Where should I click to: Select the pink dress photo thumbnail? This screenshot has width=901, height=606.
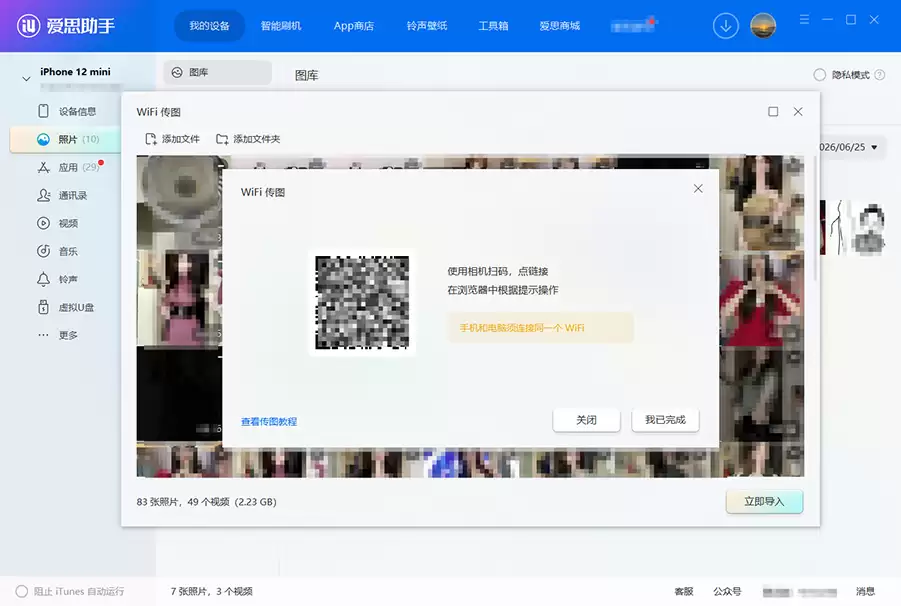coord(179,298)
